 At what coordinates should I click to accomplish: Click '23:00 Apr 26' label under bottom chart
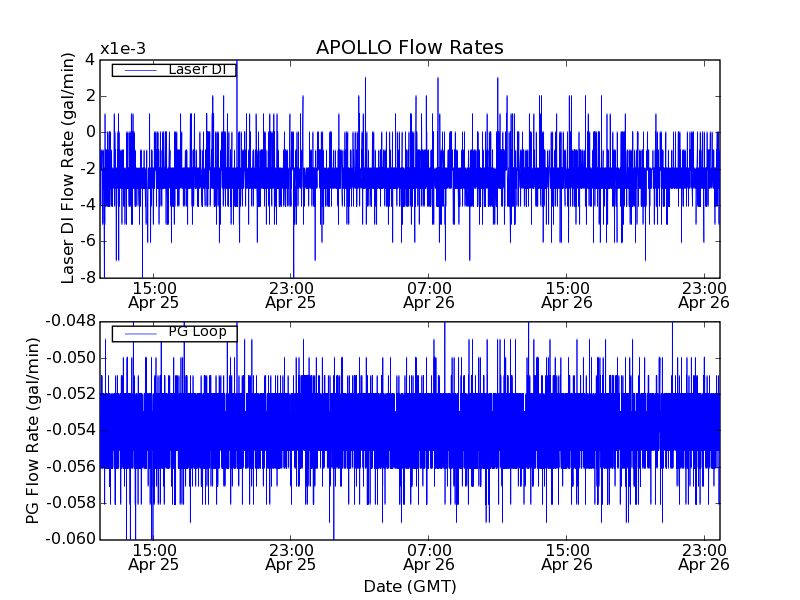[704, 558]
